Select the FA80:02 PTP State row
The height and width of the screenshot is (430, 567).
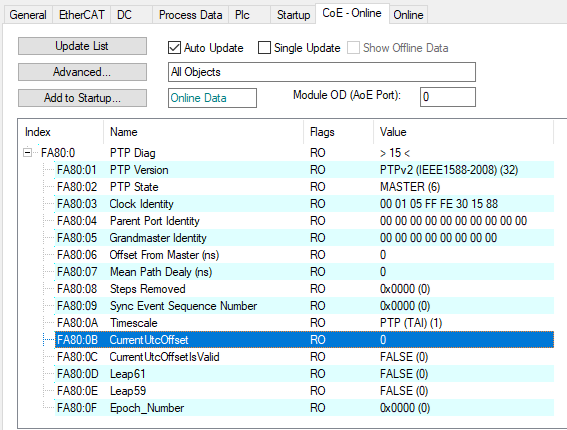(x=304, y=187)
